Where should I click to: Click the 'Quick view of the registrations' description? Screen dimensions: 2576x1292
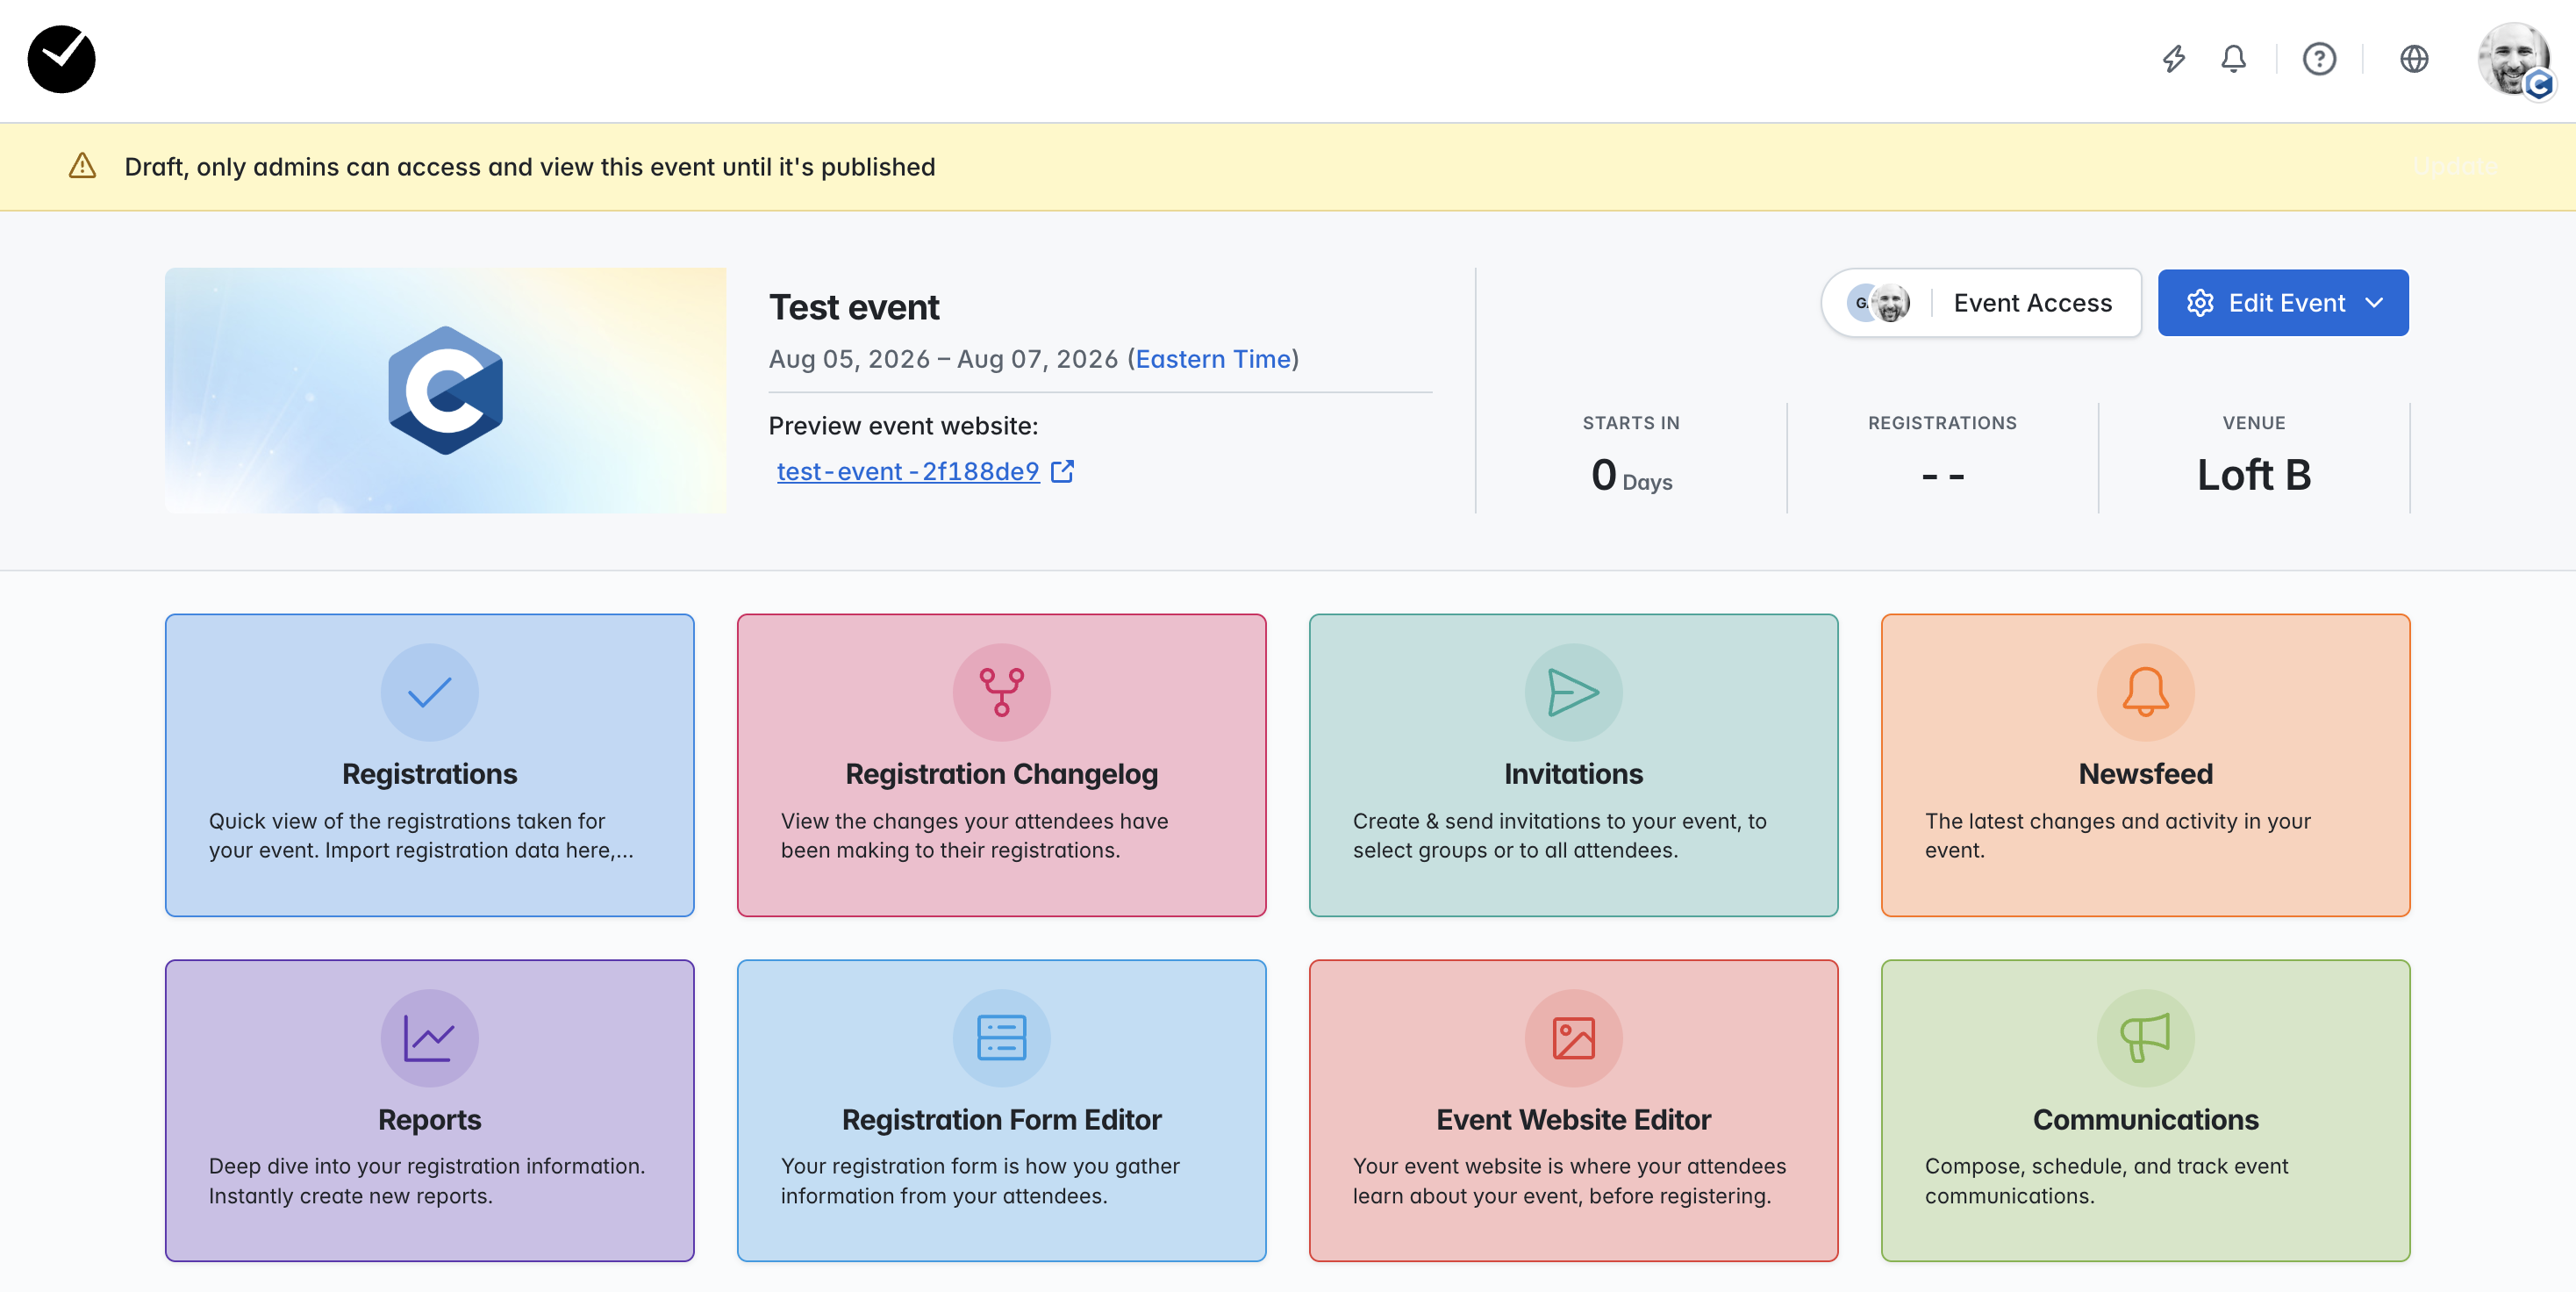(421, 835)
